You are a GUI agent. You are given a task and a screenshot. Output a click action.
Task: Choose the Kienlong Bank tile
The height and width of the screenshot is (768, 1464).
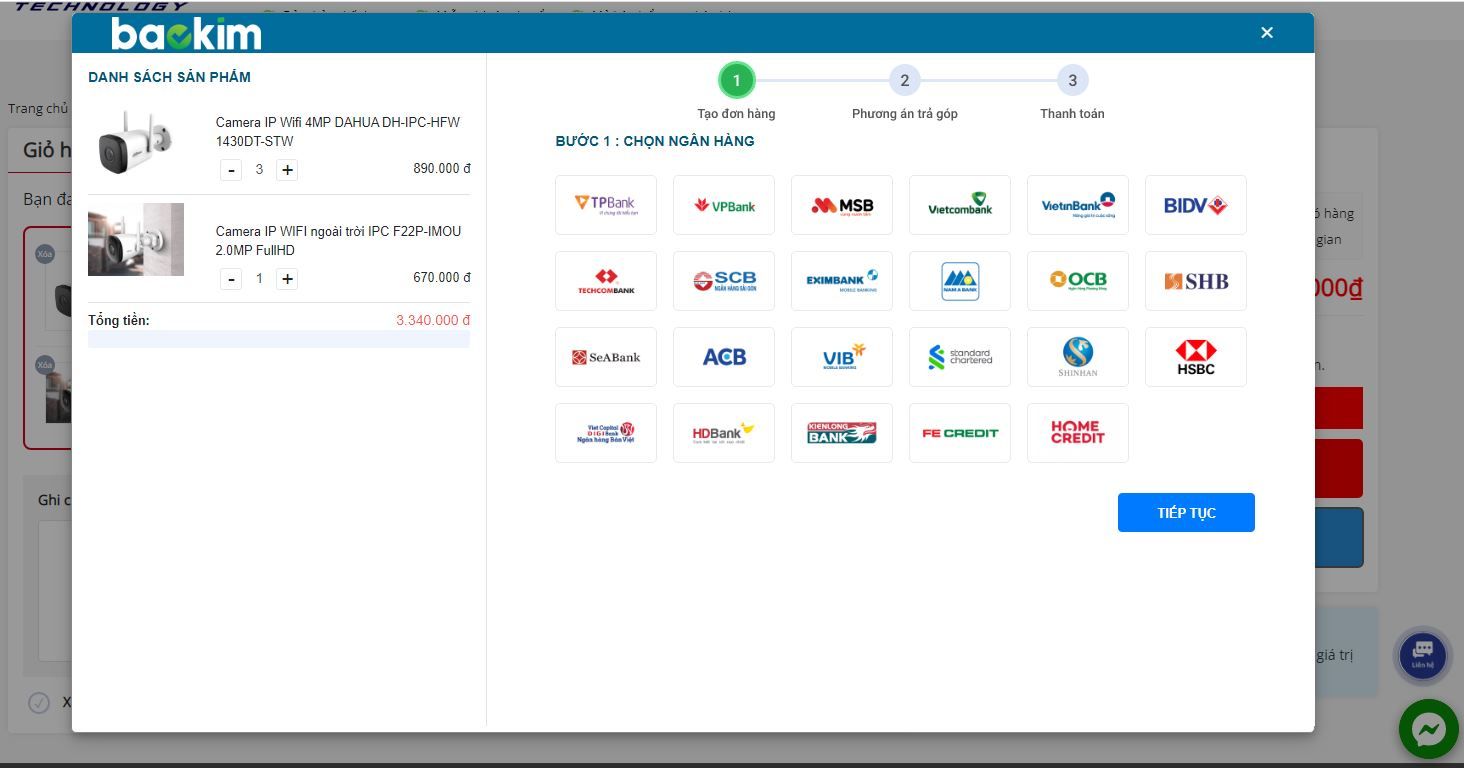tap(841, 433)
